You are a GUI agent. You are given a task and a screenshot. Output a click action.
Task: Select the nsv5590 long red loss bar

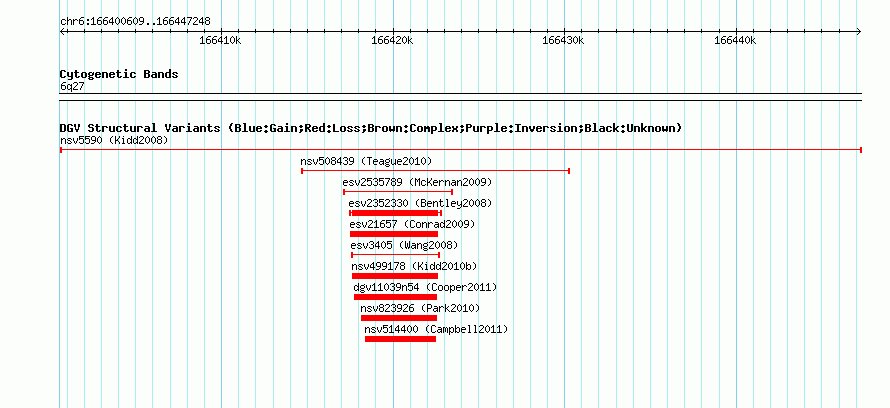[460, 150]
